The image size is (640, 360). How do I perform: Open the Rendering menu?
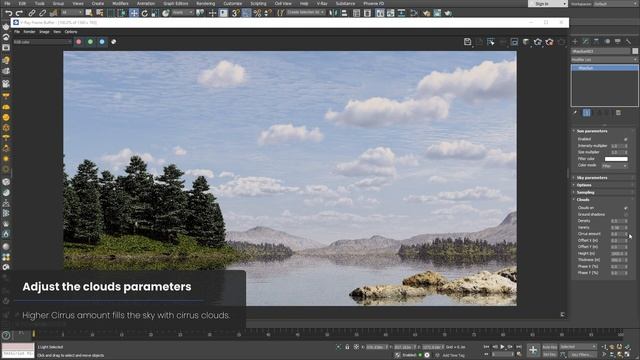pos(205,3)
